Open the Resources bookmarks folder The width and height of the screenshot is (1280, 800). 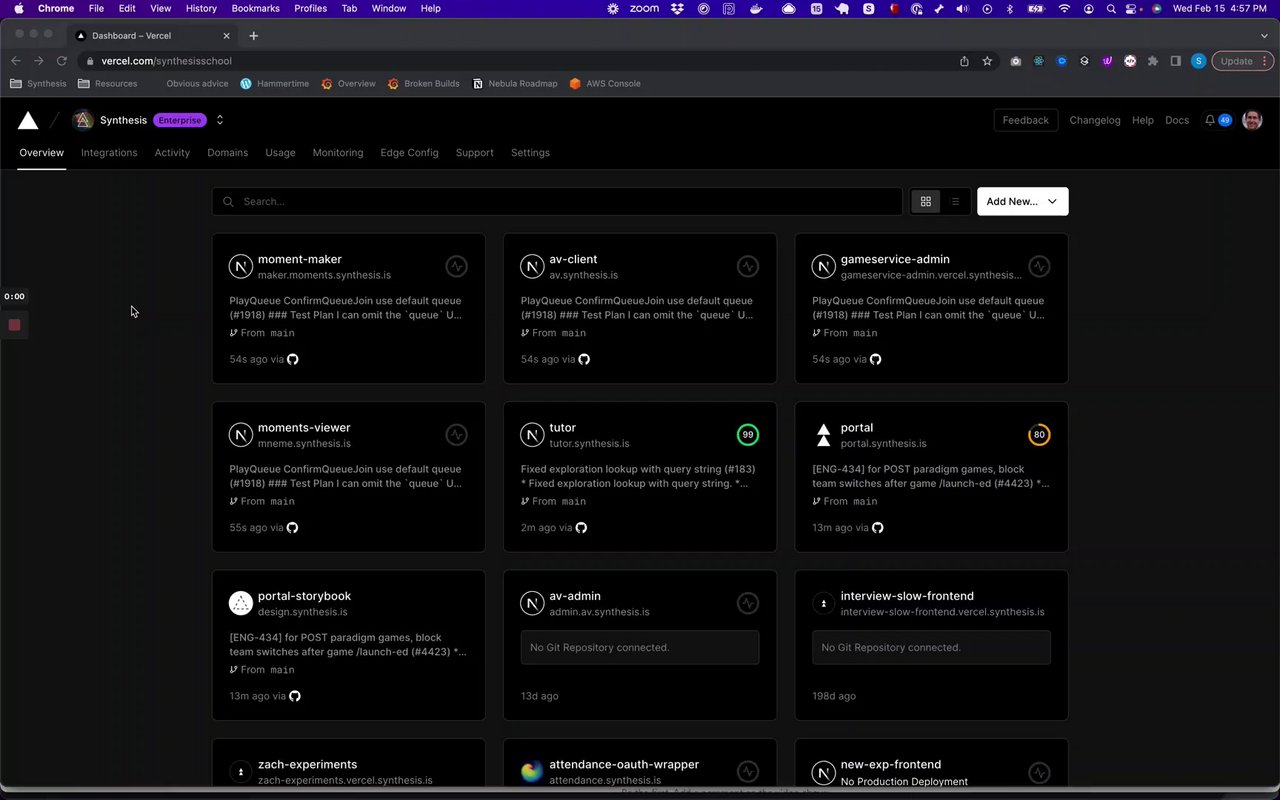(x=107, y=84)
